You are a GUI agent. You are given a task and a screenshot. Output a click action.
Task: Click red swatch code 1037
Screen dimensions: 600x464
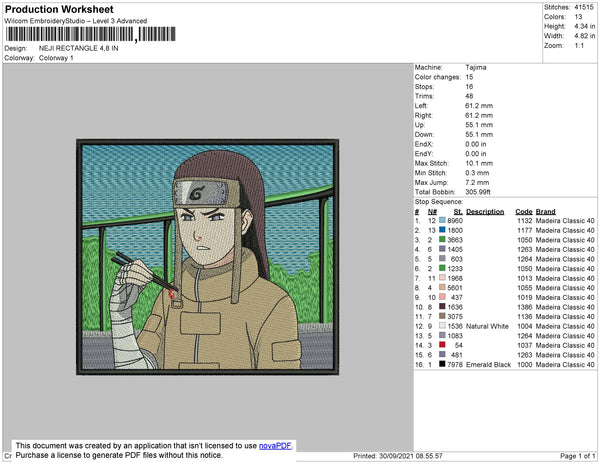tap(442, 345)
